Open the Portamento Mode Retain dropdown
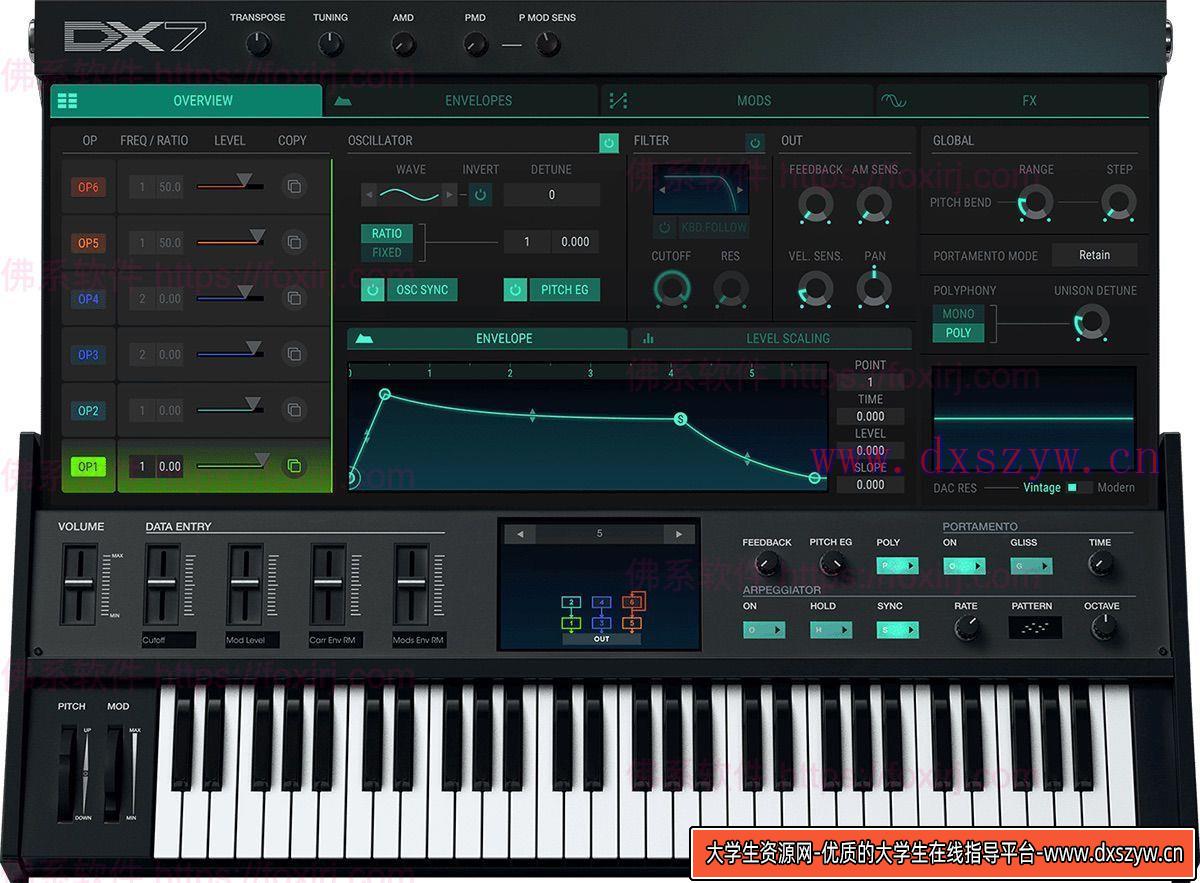 pyautogui.click(x=1094, y=255)
